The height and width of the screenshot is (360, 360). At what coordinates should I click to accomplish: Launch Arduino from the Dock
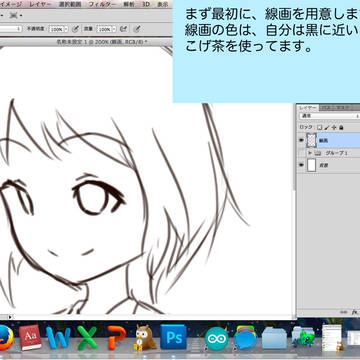216,339
